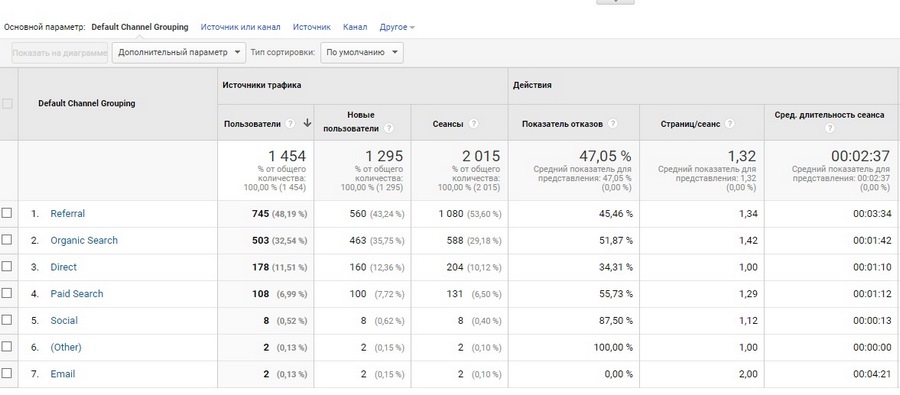Click the Default Channel Grouping column header
900x395 pixels.
coord(87,104)
